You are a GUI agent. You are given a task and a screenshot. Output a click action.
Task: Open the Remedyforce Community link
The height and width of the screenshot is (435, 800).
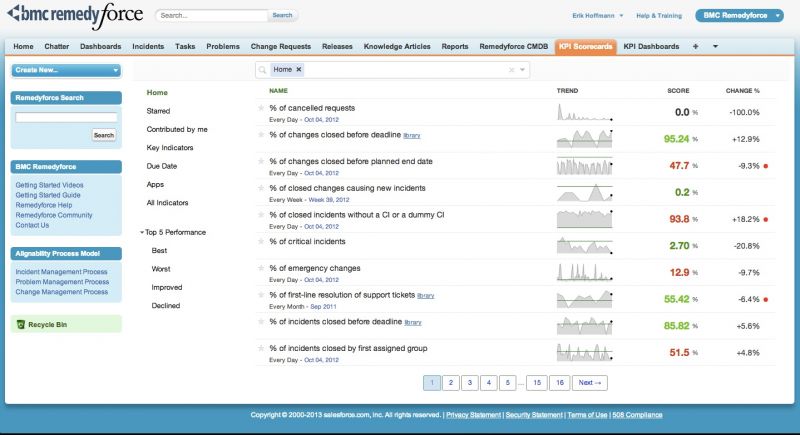point(54,215)
